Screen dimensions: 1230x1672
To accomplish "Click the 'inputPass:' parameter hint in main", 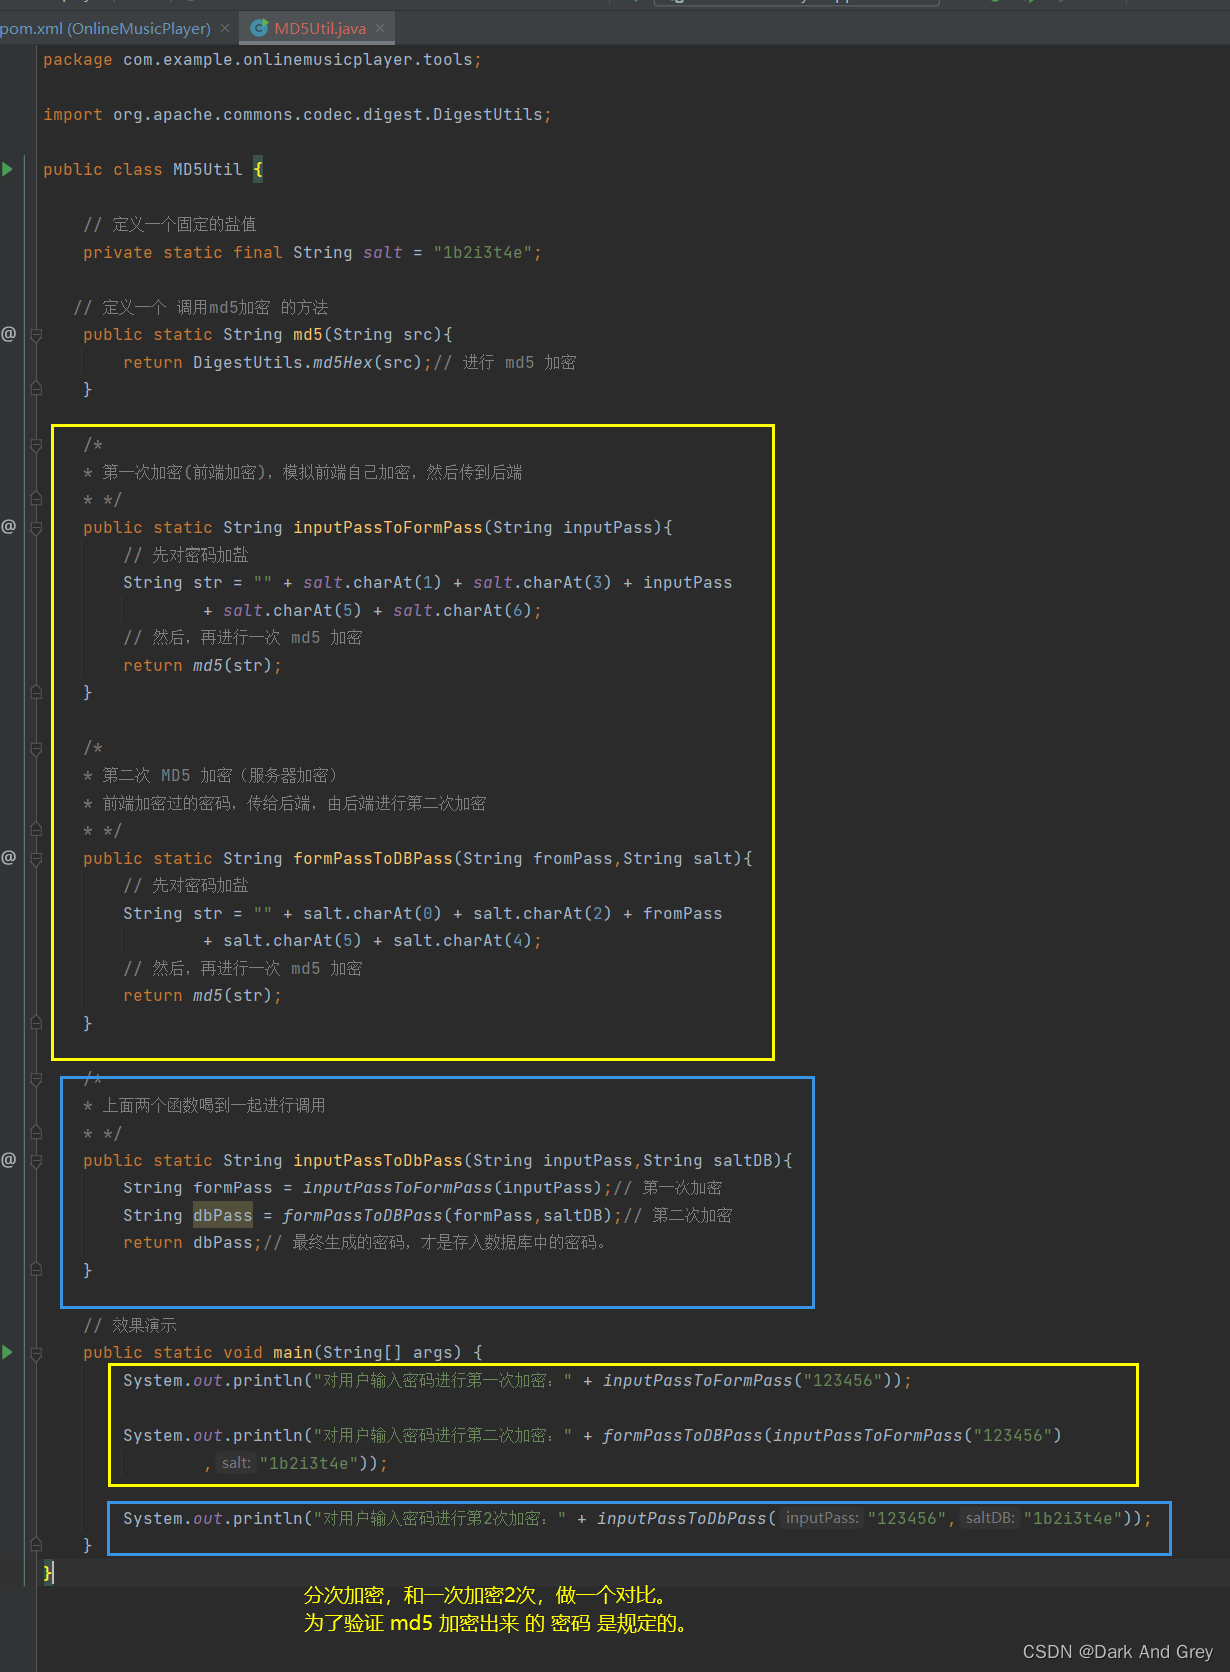I will pyautogui.click(x=822, y=1518).
